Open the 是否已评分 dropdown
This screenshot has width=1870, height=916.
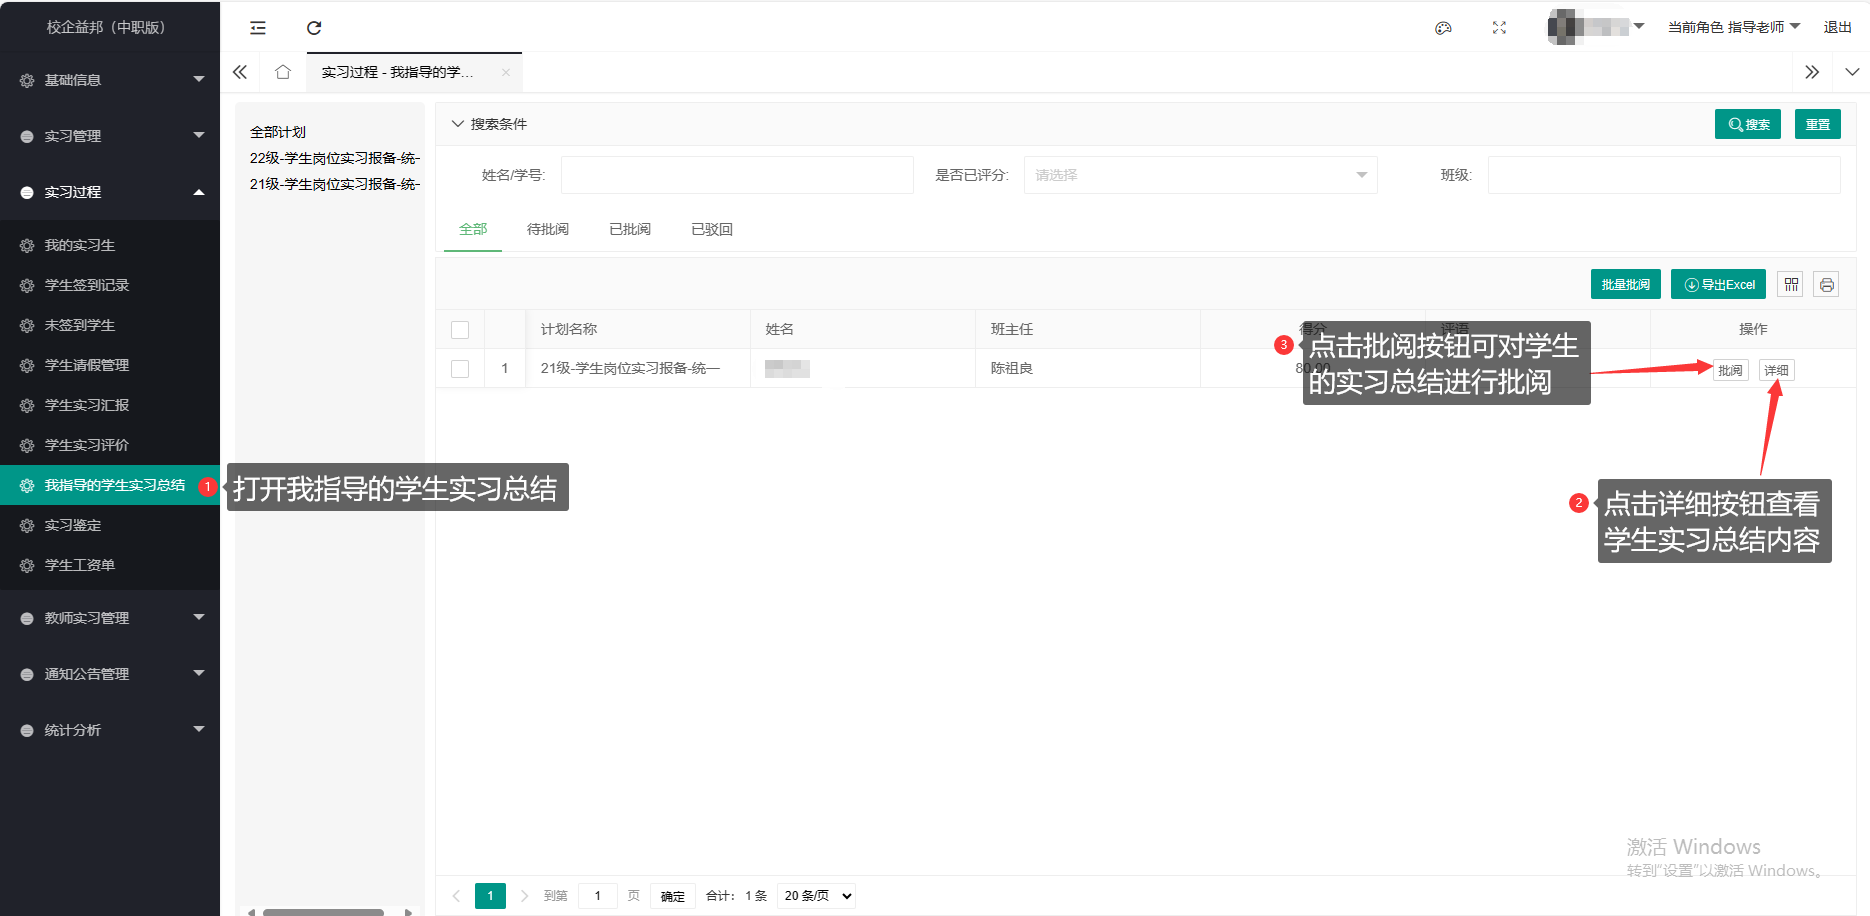[x=1200, y=175]
